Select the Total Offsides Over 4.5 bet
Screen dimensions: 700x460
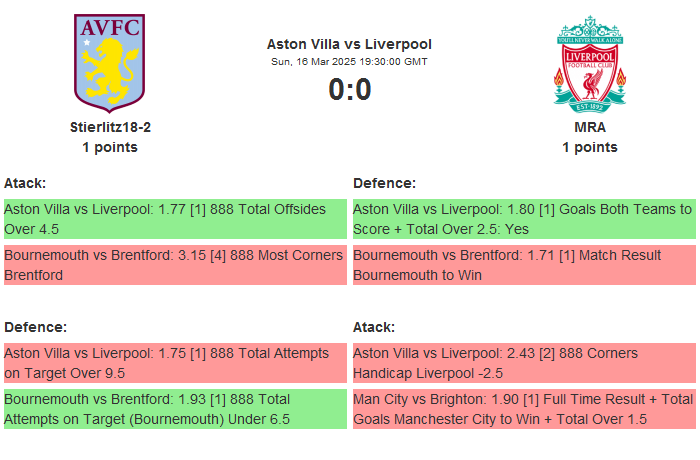click(x=175, y=219)
